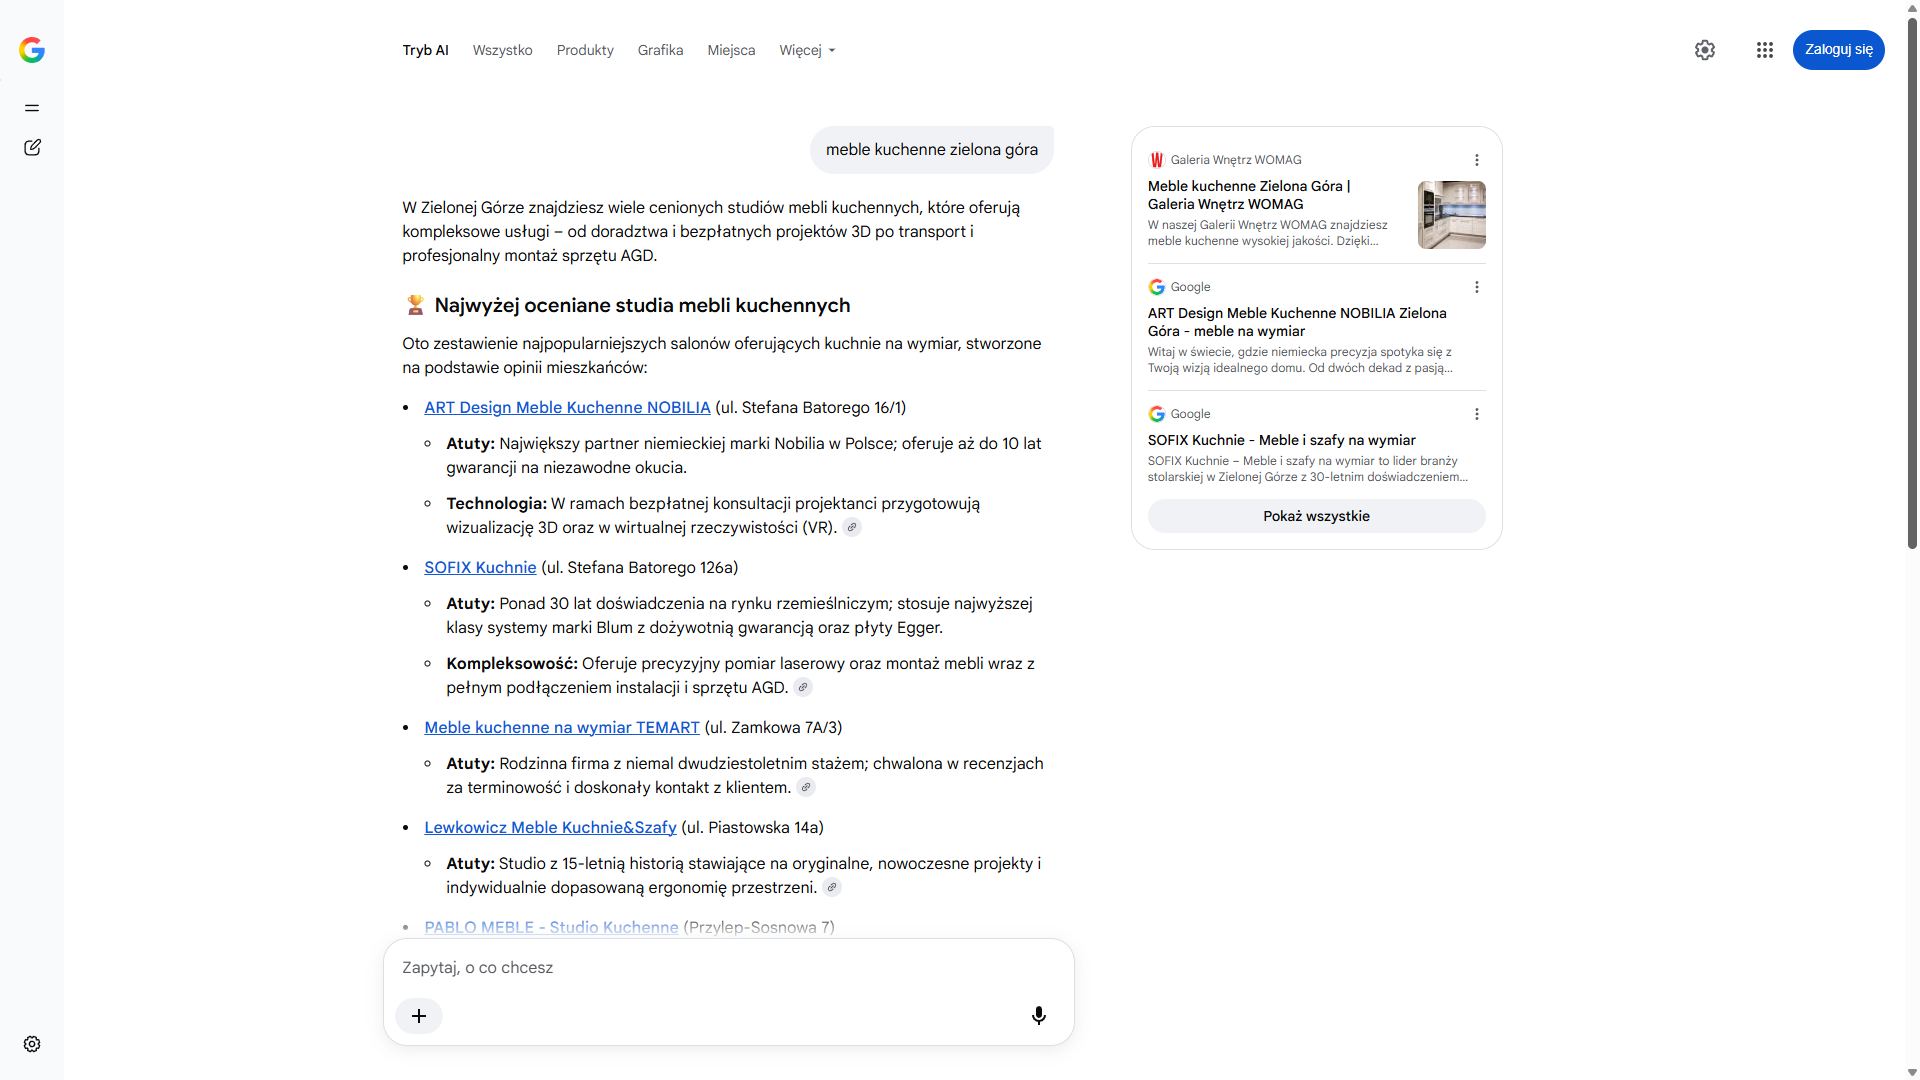Click the query bubble meble kuchenne zielona góra
The width and height of the screenshot is (1920, 1080).
click(x=931, y=150)
